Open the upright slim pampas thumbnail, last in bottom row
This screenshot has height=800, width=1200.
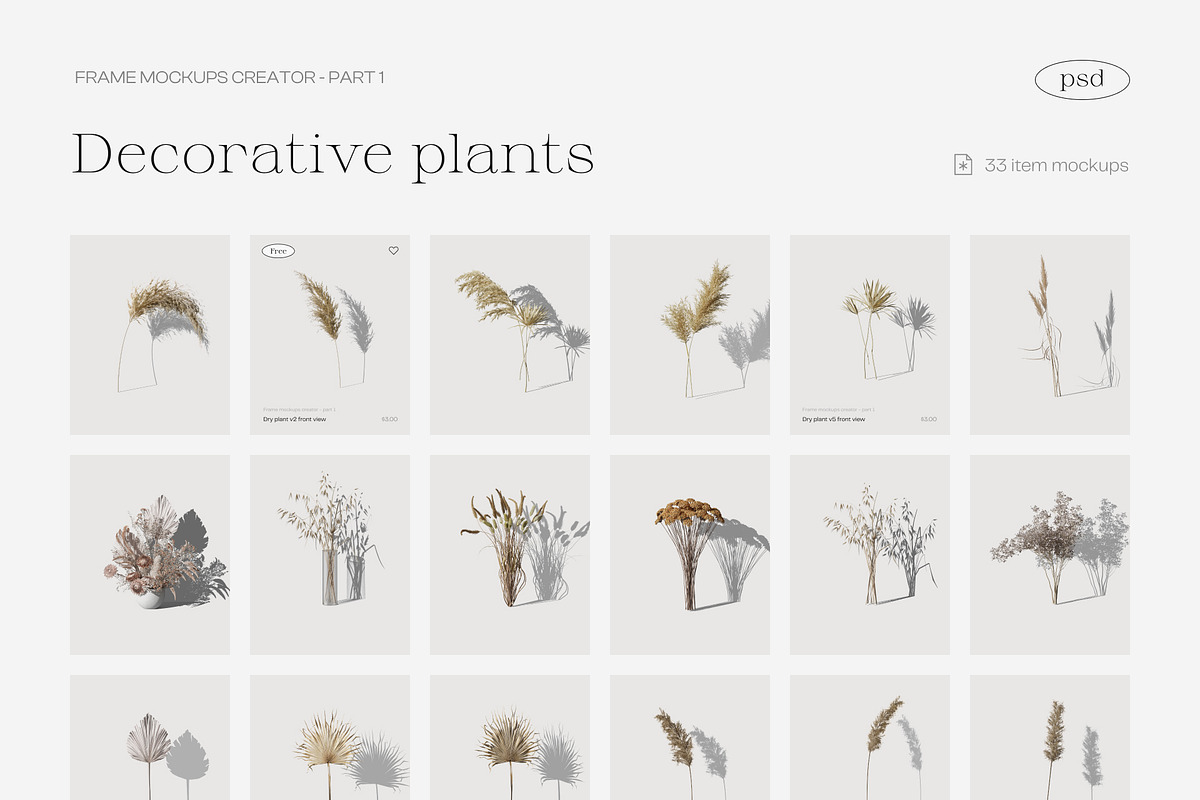[1050, 738]
